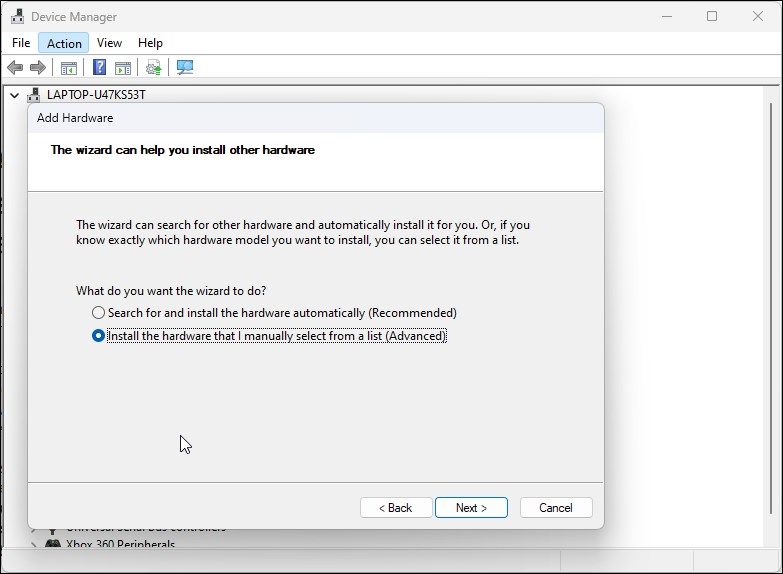Click the Forward arrow toolbar icon

(38, 68)
